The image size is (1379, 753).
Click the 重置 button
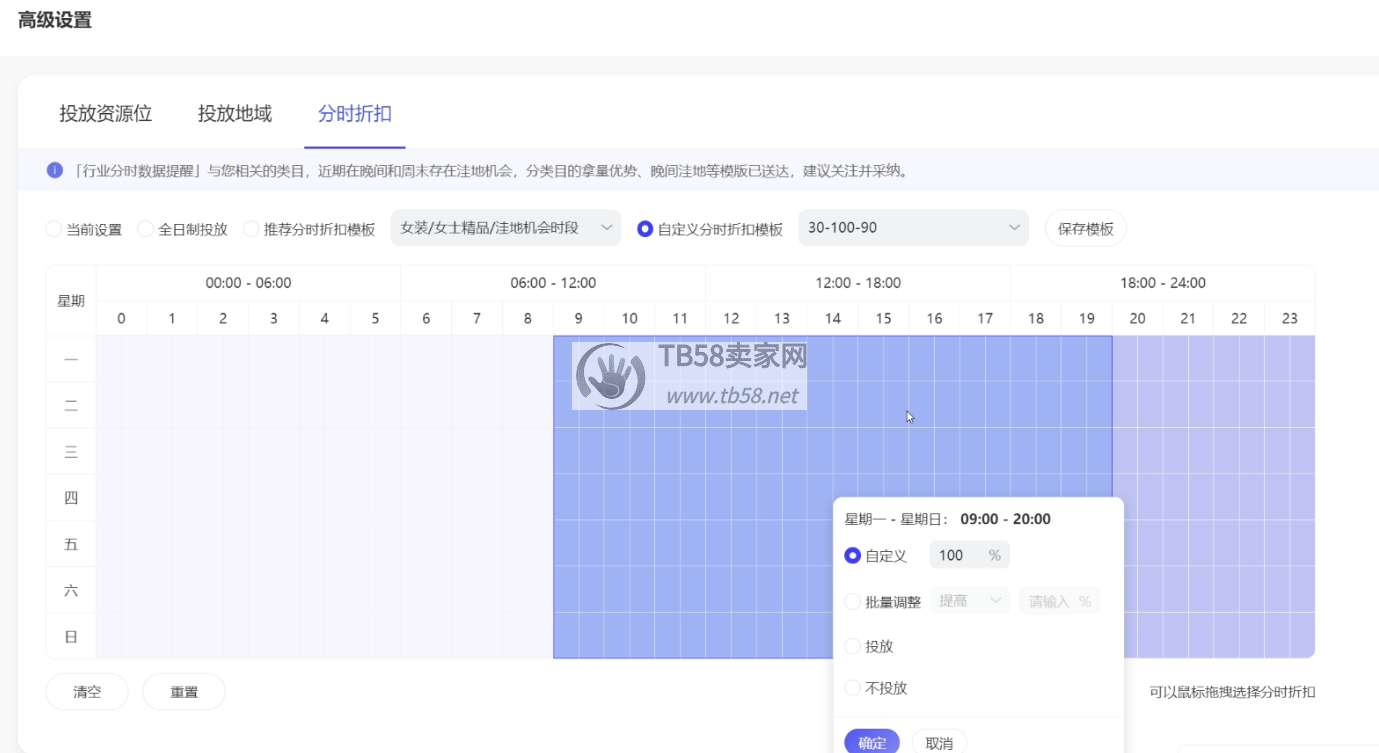tap(184, 692)
